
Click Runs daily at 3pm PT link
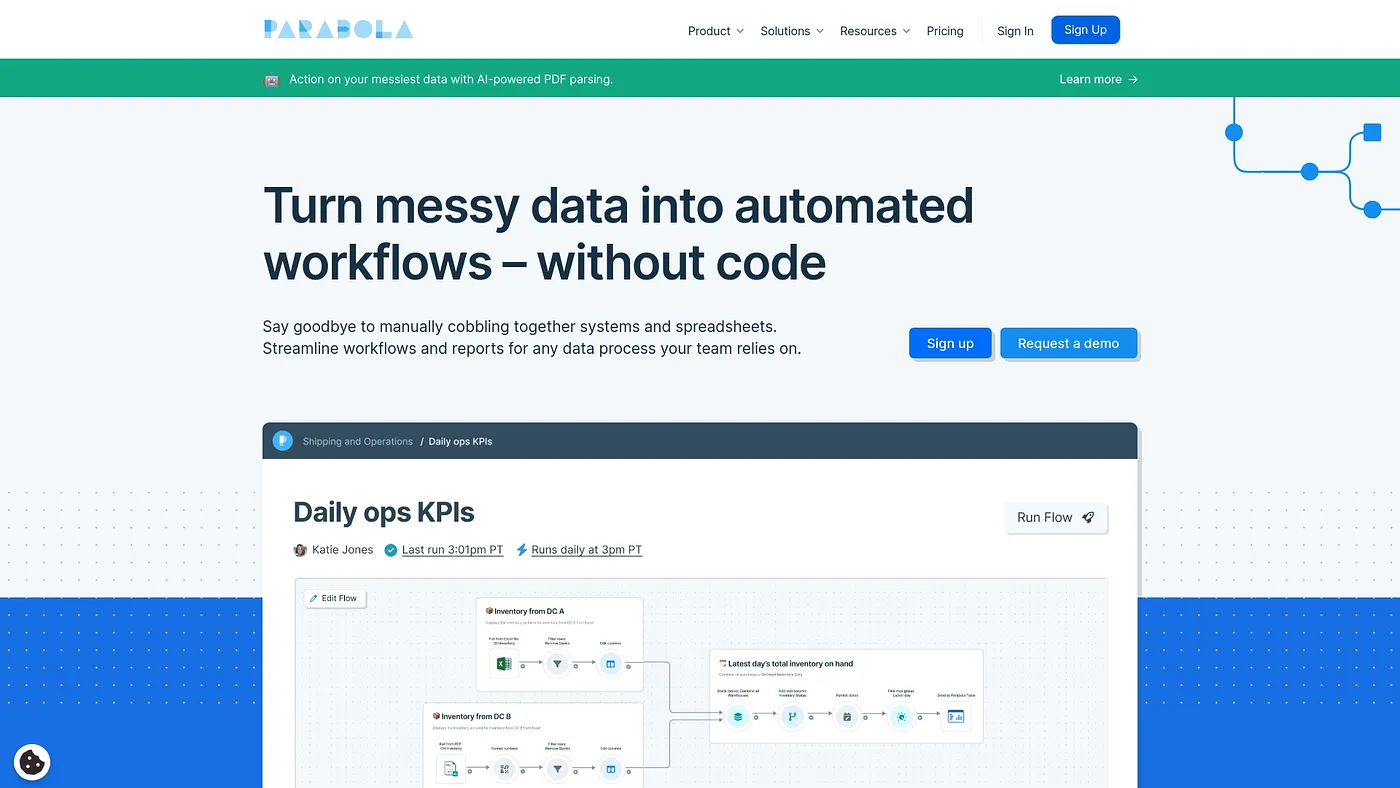tap(586, 550)
